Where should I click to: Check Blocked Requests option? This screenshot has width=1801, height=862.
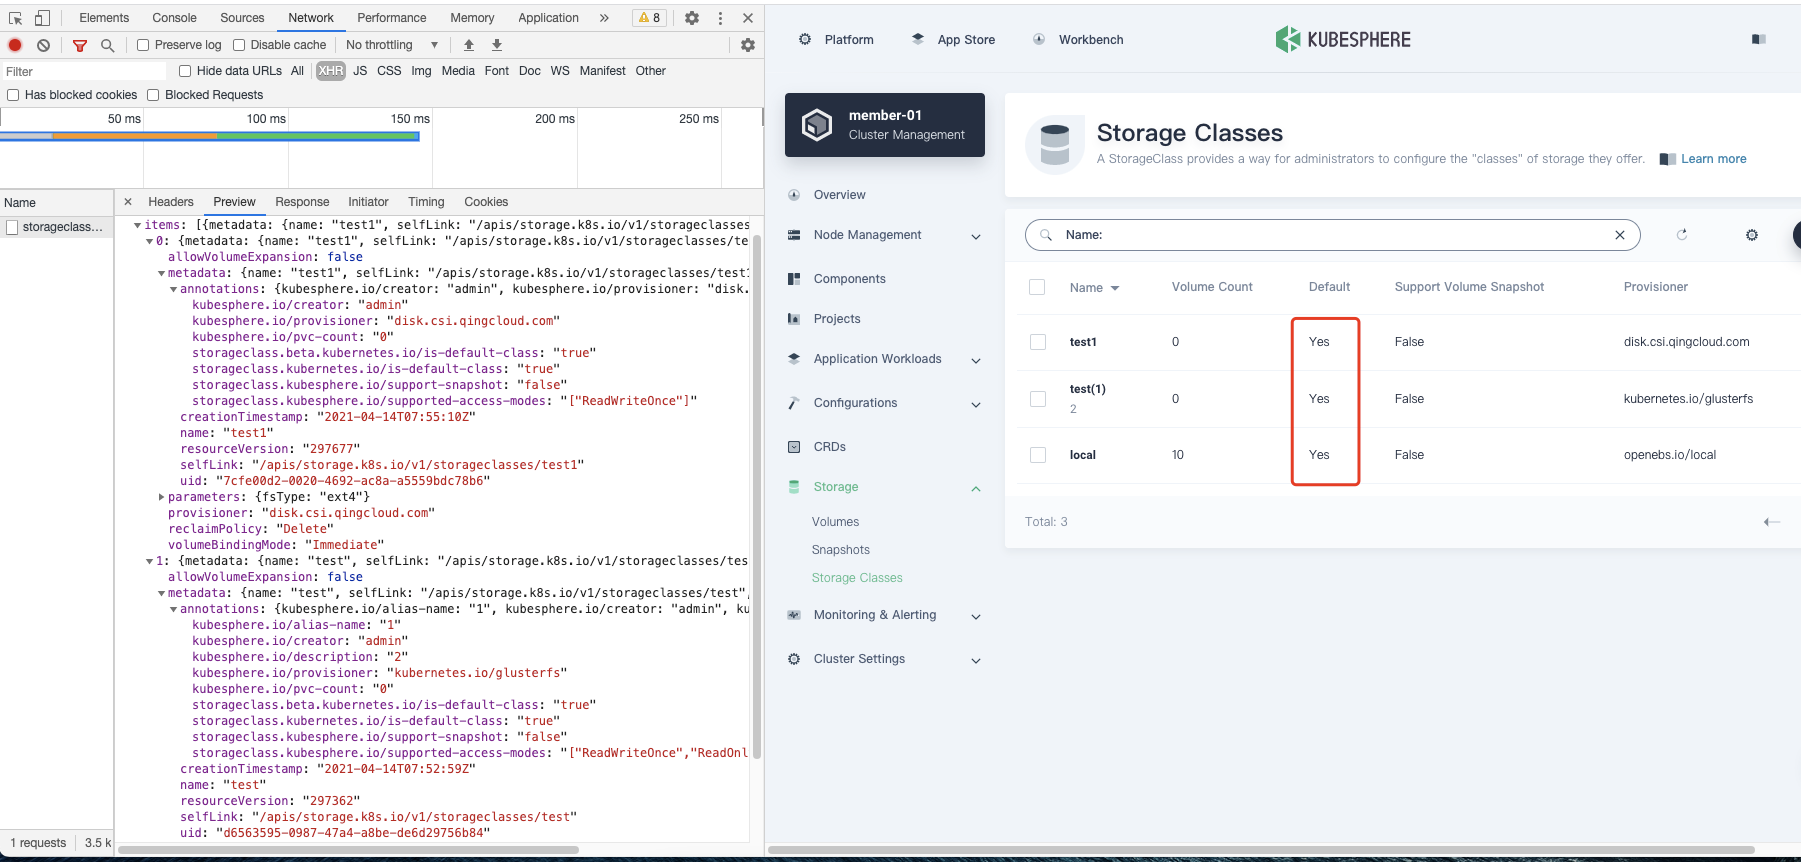coord(153,95)
